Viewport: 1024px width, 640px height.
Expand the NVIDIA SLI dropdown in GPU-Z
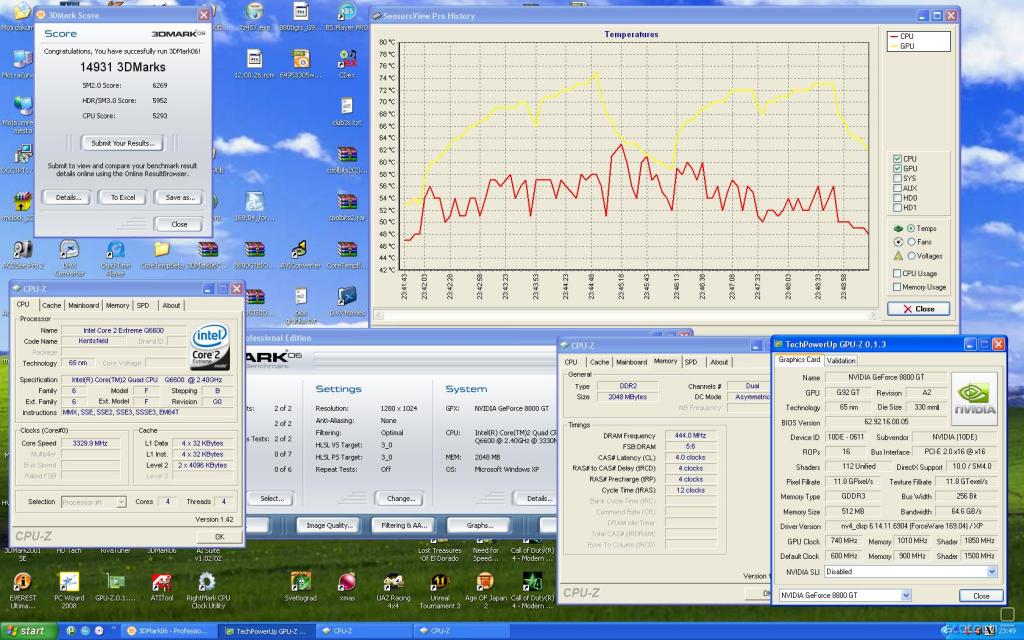click(x=991, y=571)
